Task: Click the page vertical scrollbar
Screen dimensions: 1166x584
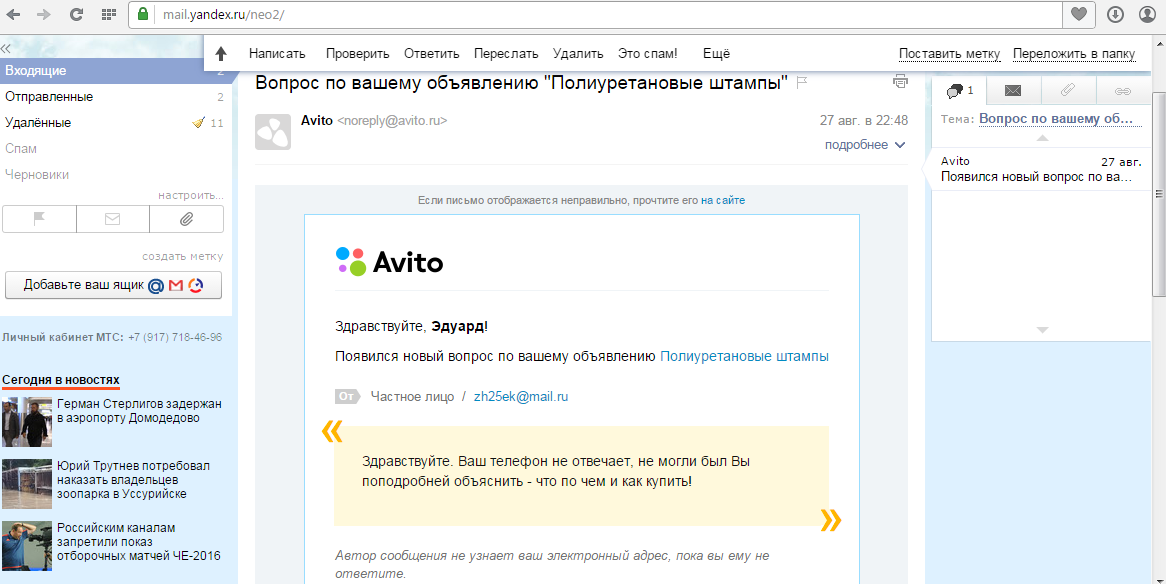Action: (1159, 193)
